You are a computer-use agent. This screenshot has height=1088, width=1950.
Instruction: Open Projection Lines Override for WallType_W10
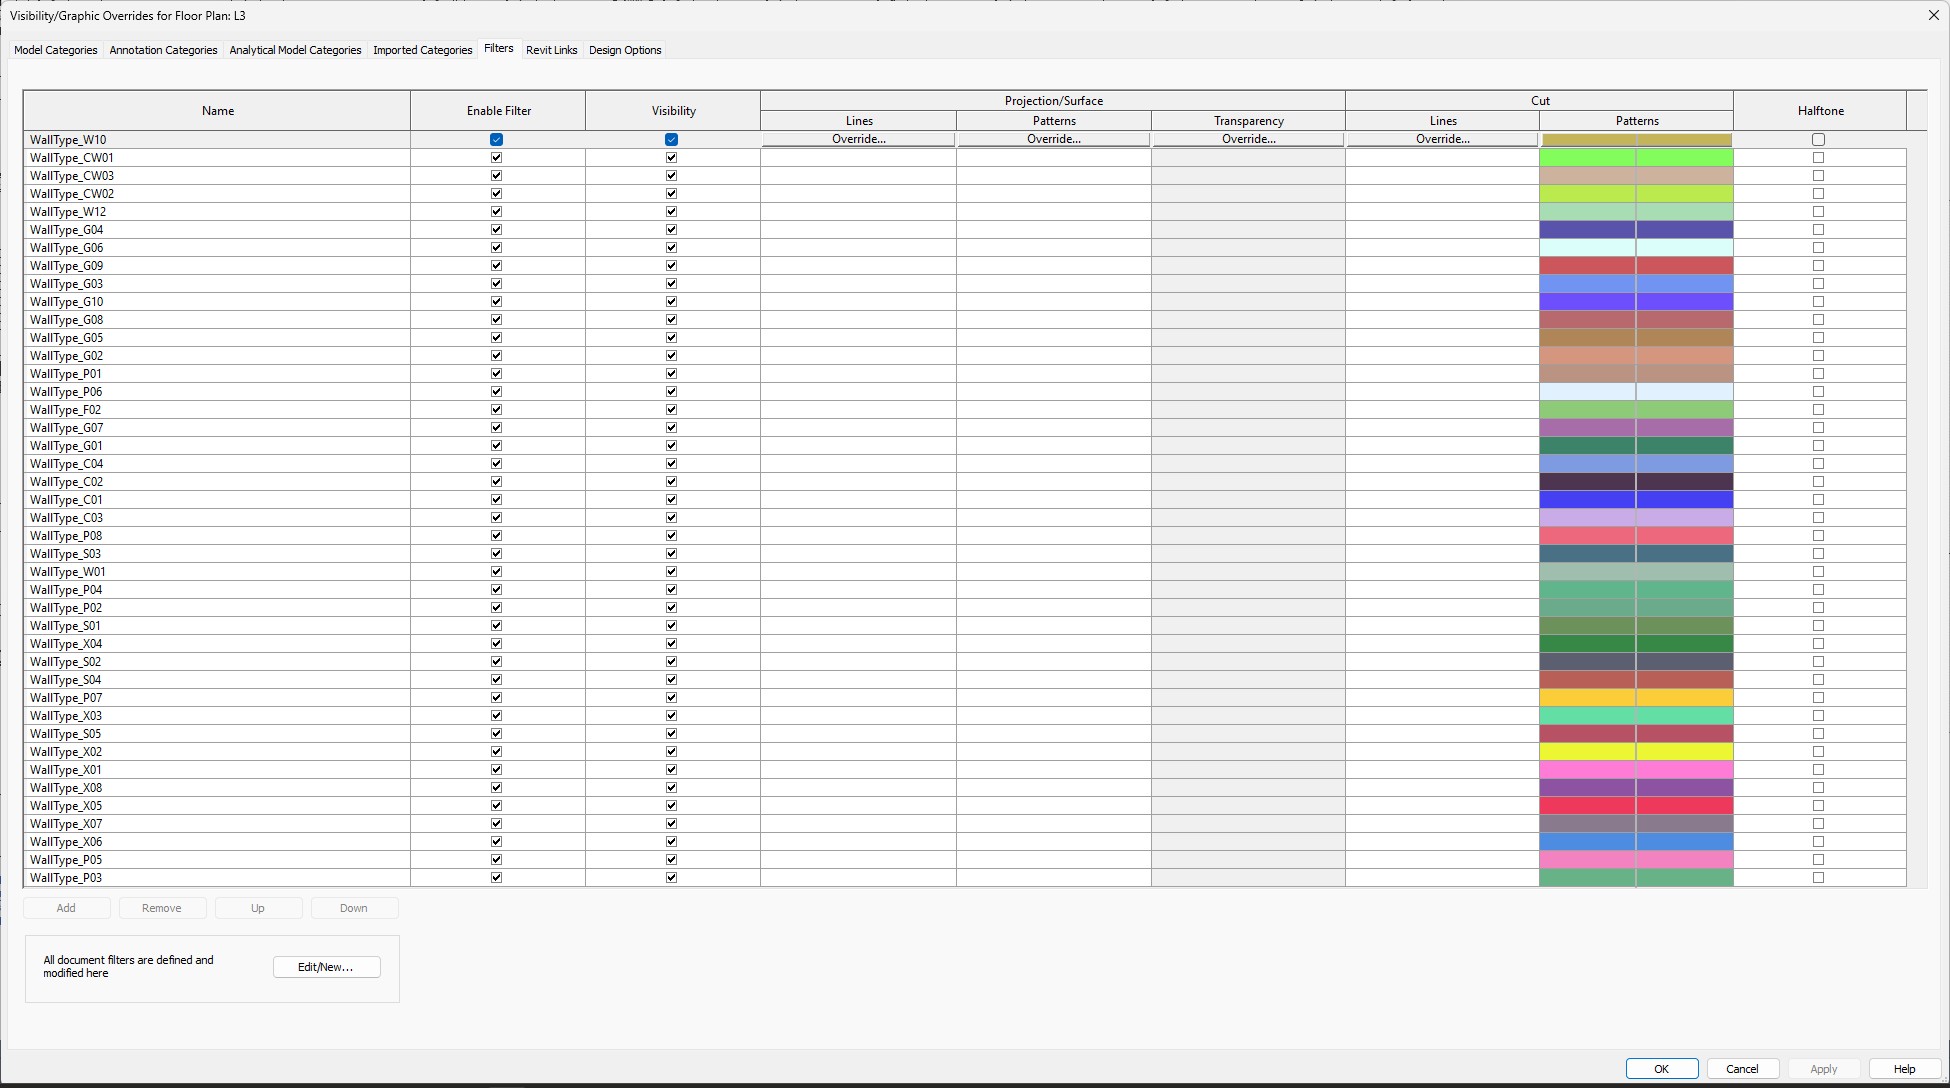pos(858,139)
